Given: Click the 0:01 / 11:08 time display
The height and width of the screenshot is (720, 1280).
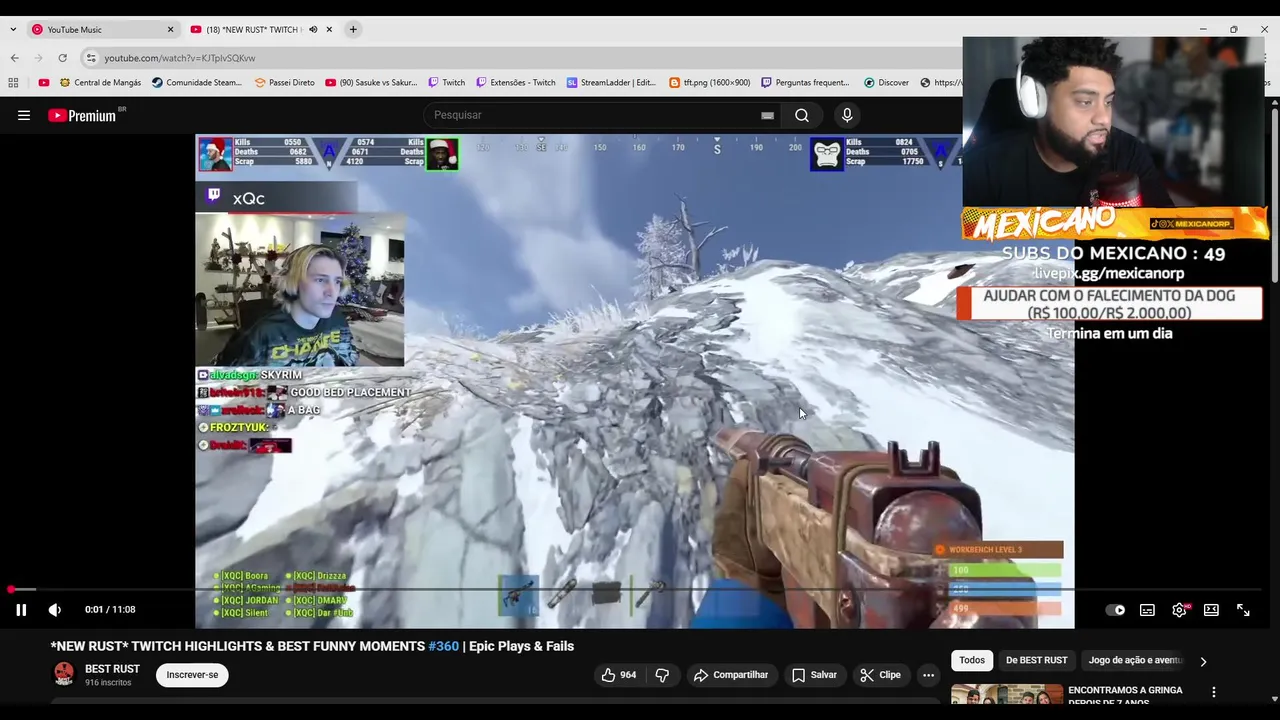Looking at the screenshot, I should [110, 610].
